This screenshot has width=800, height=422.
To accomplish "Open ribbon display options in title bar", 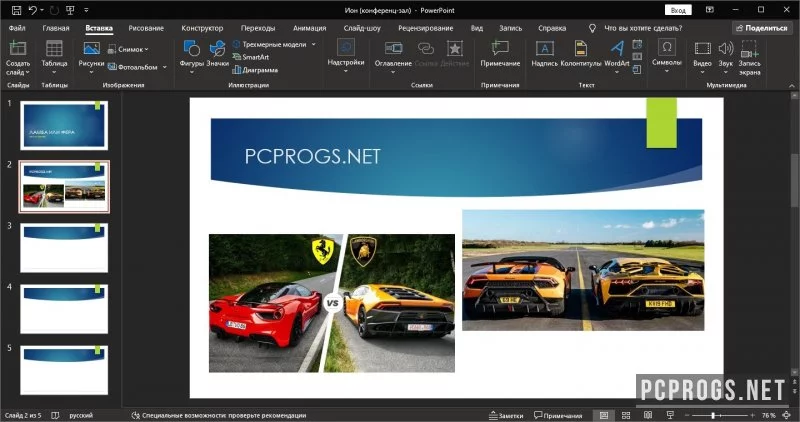I will (x=710, y=10).
